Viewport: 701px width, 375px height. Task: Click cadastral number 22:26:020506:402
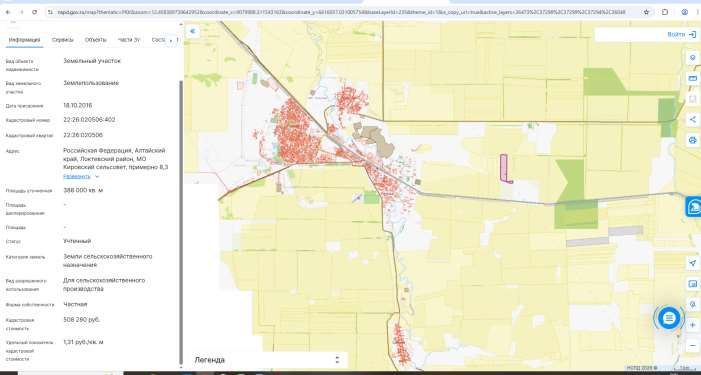tap(89, 120)
